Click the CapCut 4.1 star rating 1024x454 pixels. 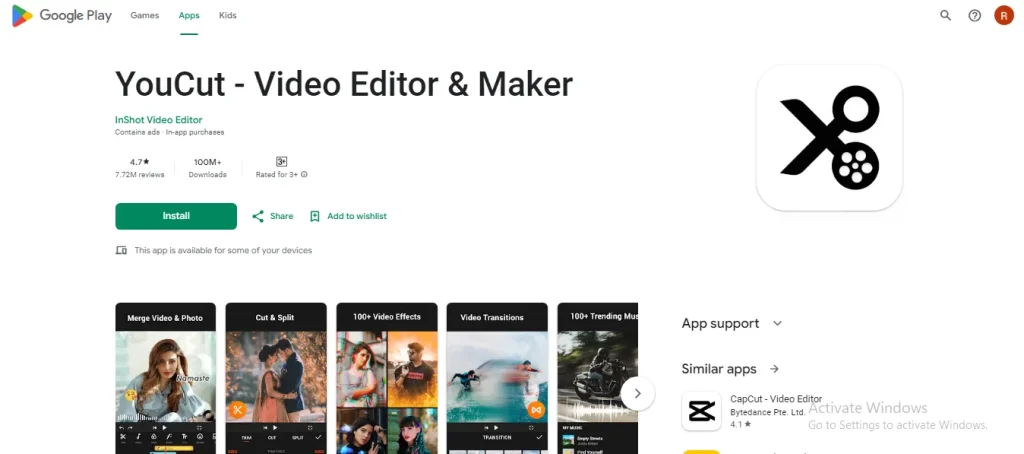740,424
